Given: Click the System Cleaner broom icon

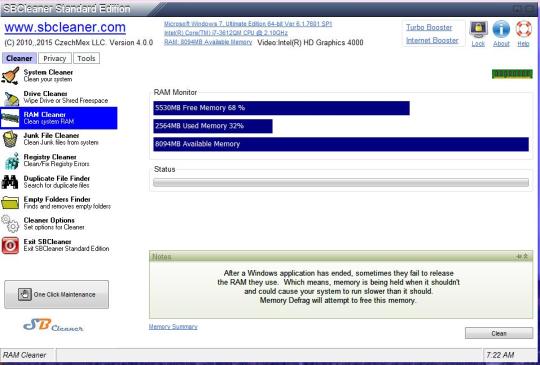Looking at the screenshot, I should point(10,76).
